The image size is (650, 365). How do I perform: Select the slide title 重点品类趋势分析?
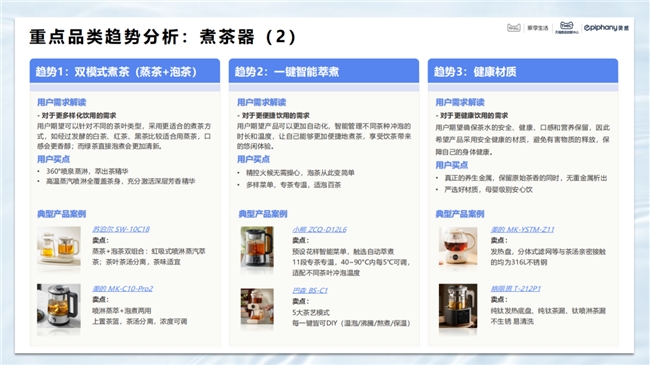(104, 37)
